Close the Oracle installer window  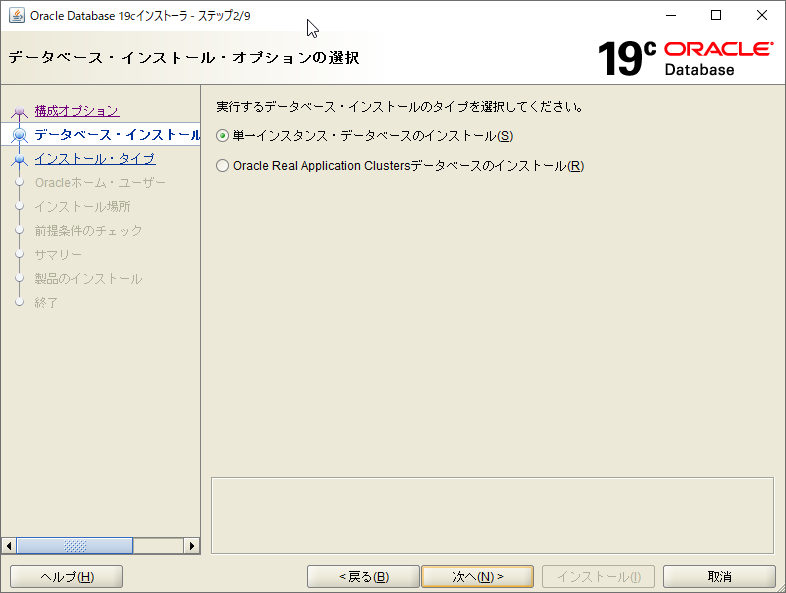pos(761,16)
